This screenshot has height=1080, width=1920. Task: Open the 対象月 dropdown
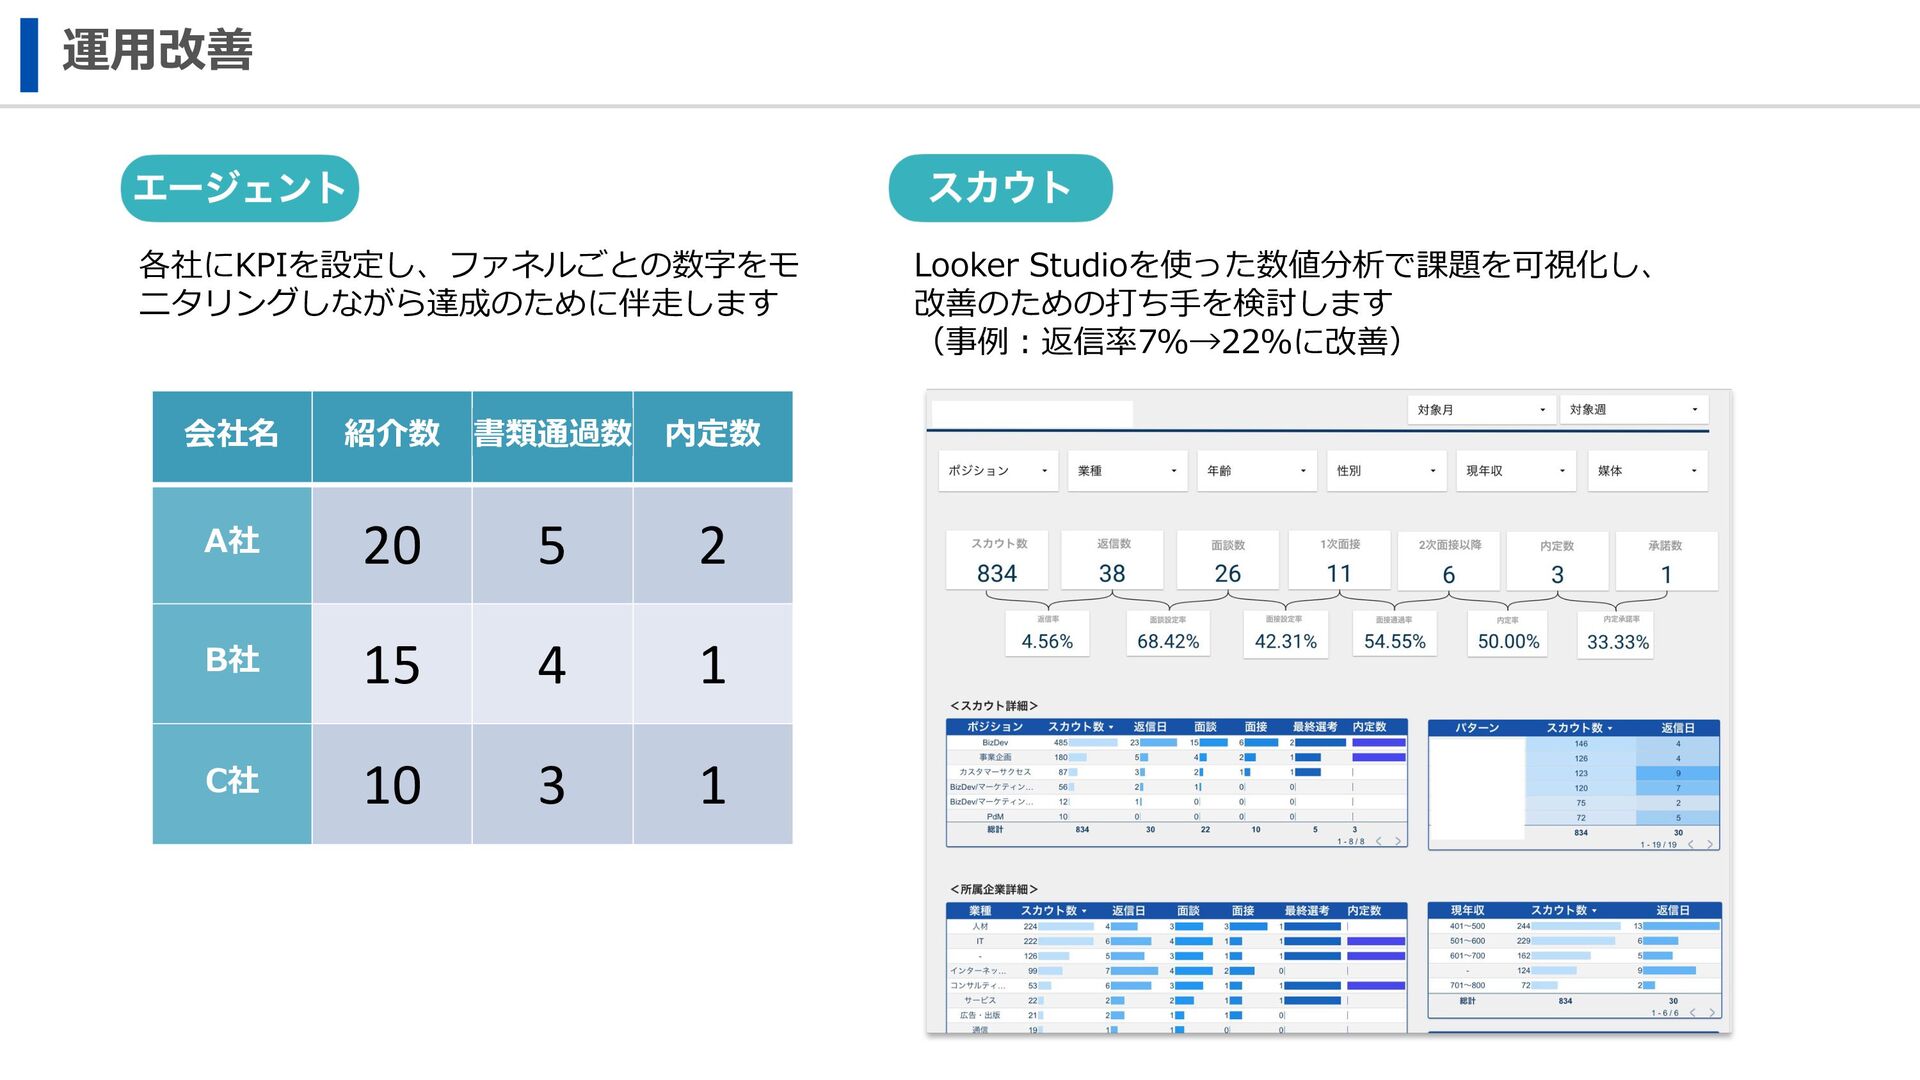pyautogui.click(x=1482, y=410)
